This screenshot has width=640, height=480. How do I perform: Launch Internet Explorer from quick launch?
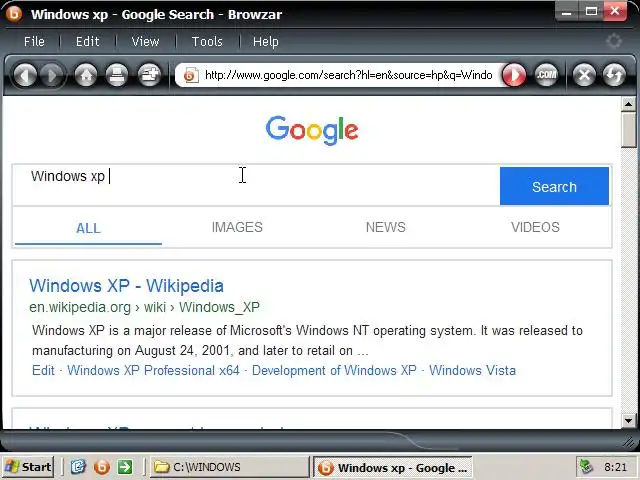(x=78, y=467)
